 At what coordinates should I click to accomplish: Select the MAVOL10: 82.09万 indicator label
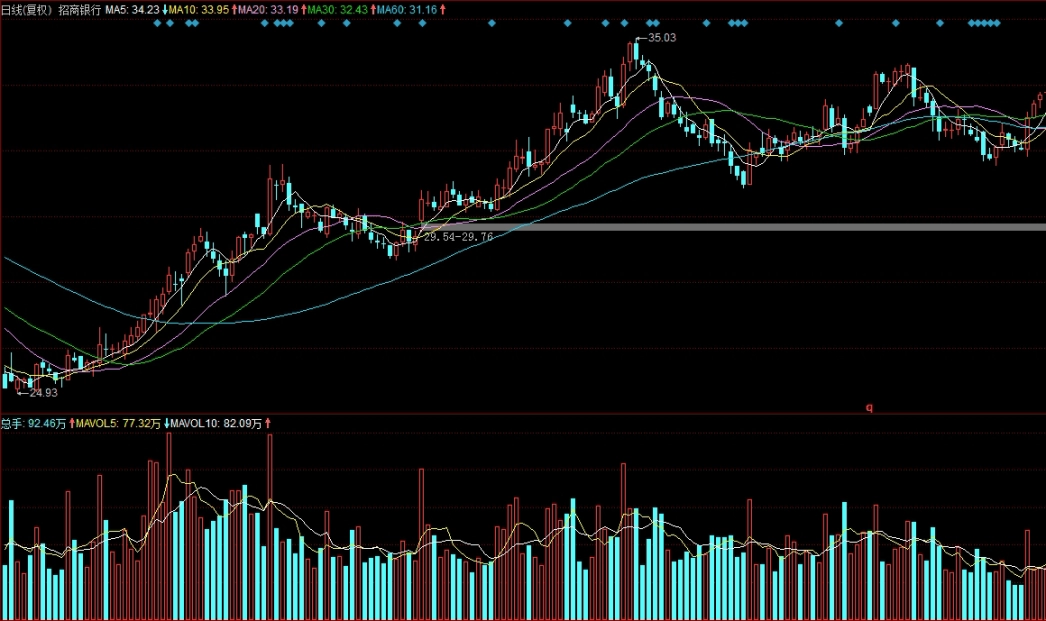point(217,424)
